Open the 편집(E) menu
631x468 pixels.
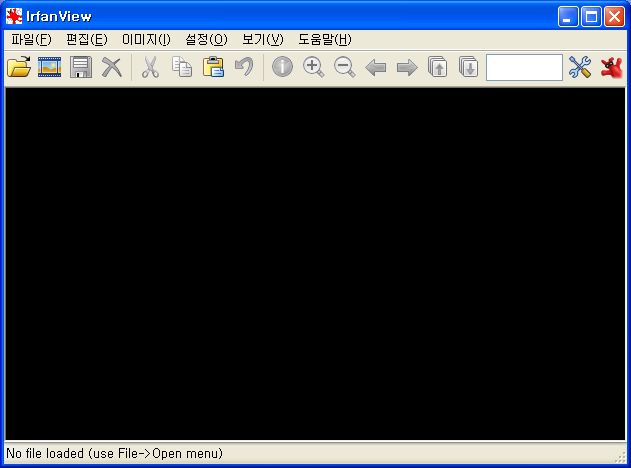click(x=87, y=39)
